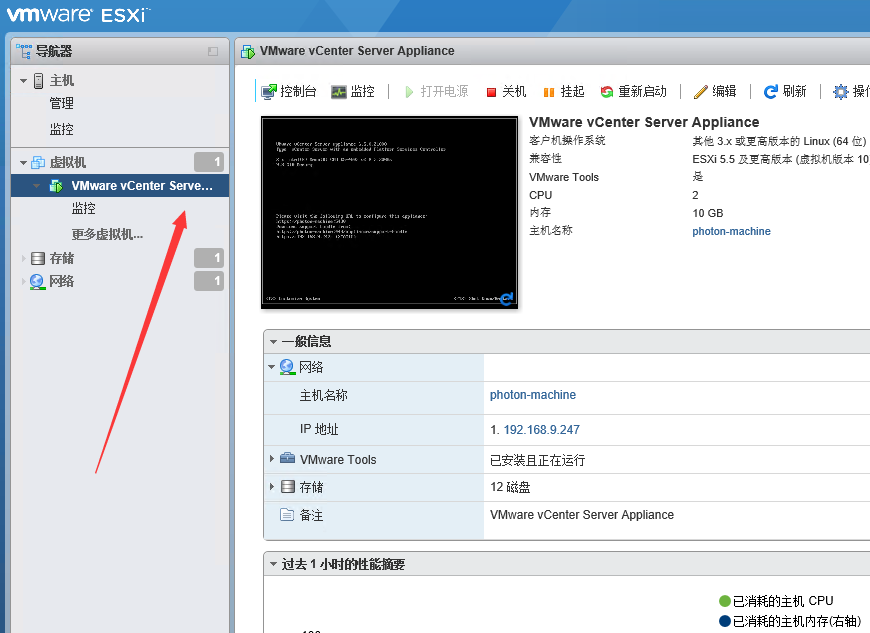The image size is (870, 633).
Task: Open the 192.168.9.247 IP link
Action: pyautogui.click(x=542, y=430)
